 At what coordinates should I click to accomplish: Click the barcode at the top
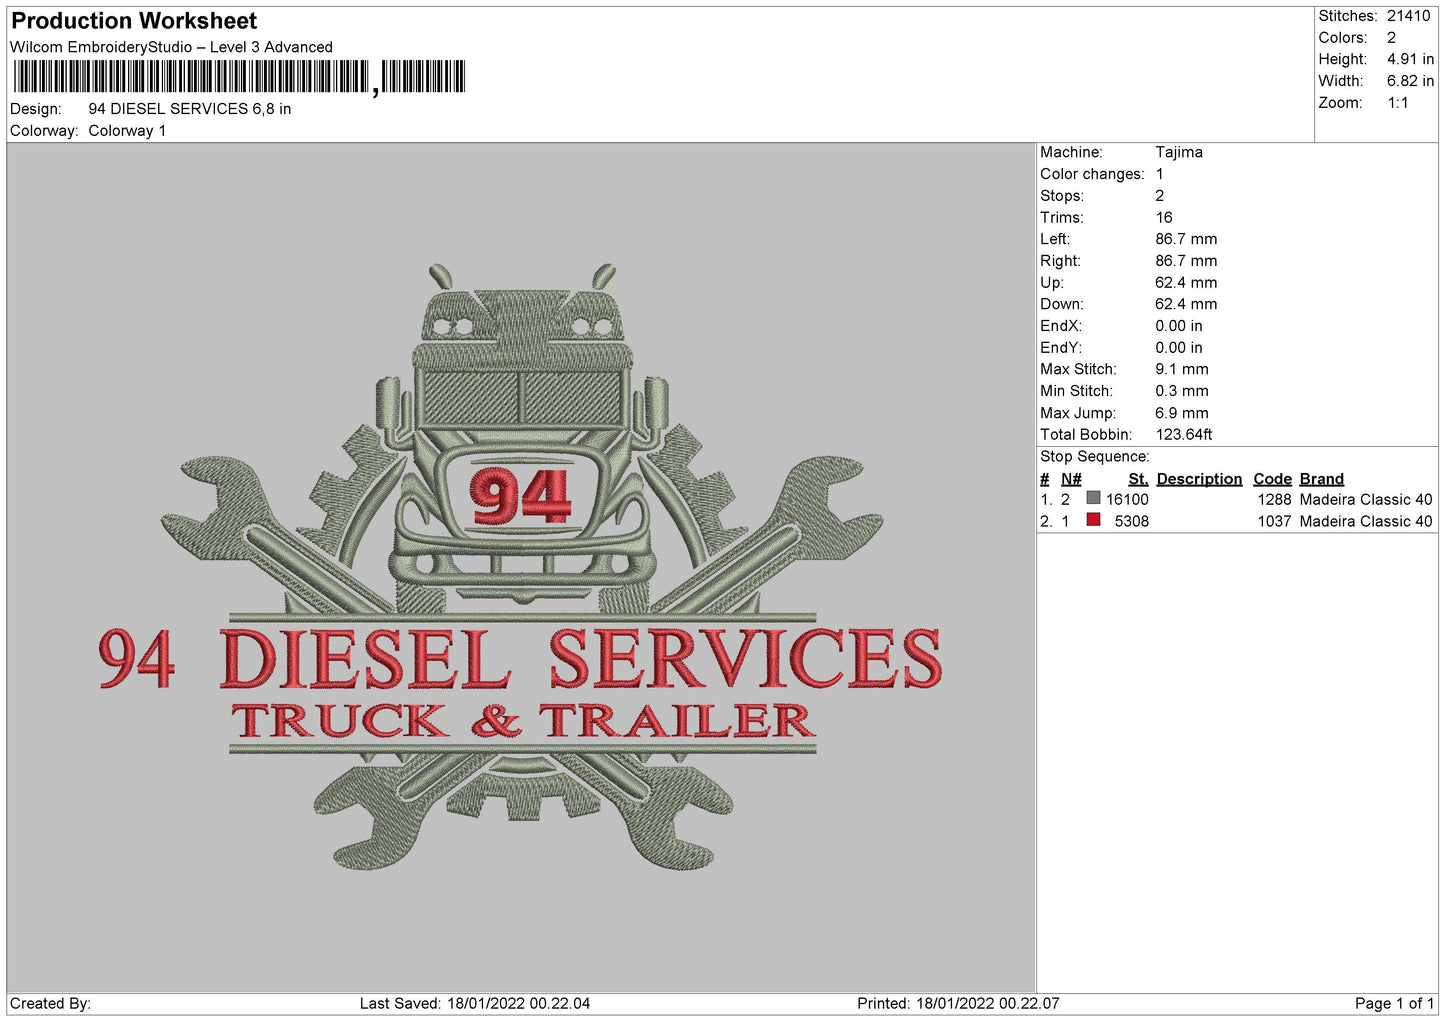tap(240, 77)
